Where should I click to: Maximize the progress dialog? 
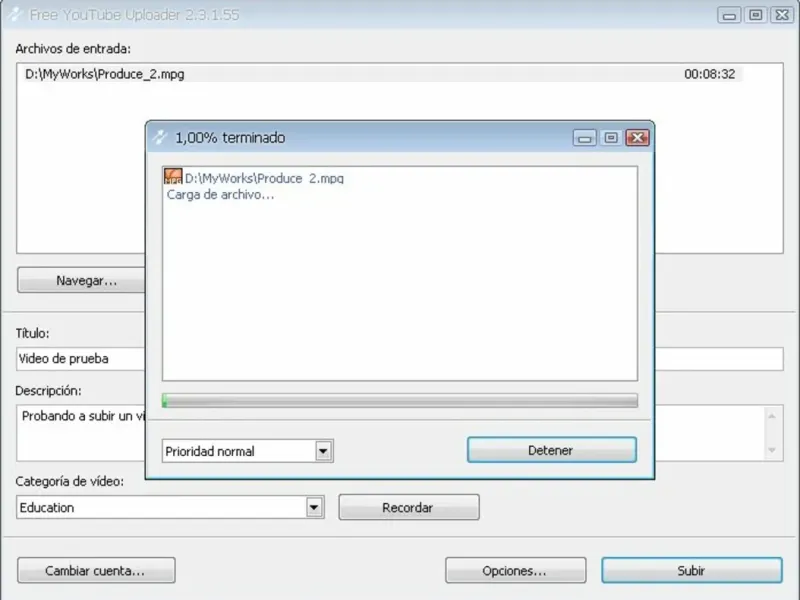point(611,138)
